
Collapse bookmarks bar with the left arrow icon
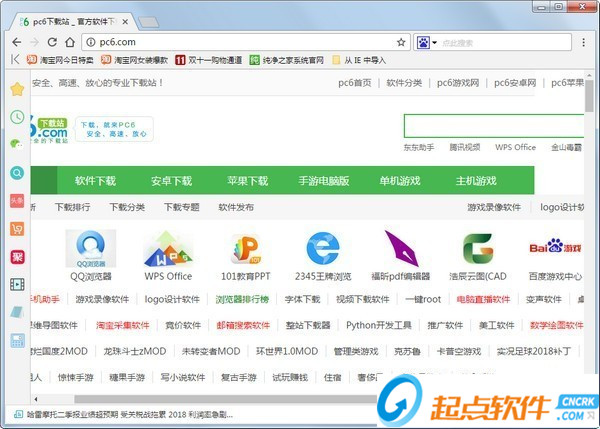pos(15,59)
